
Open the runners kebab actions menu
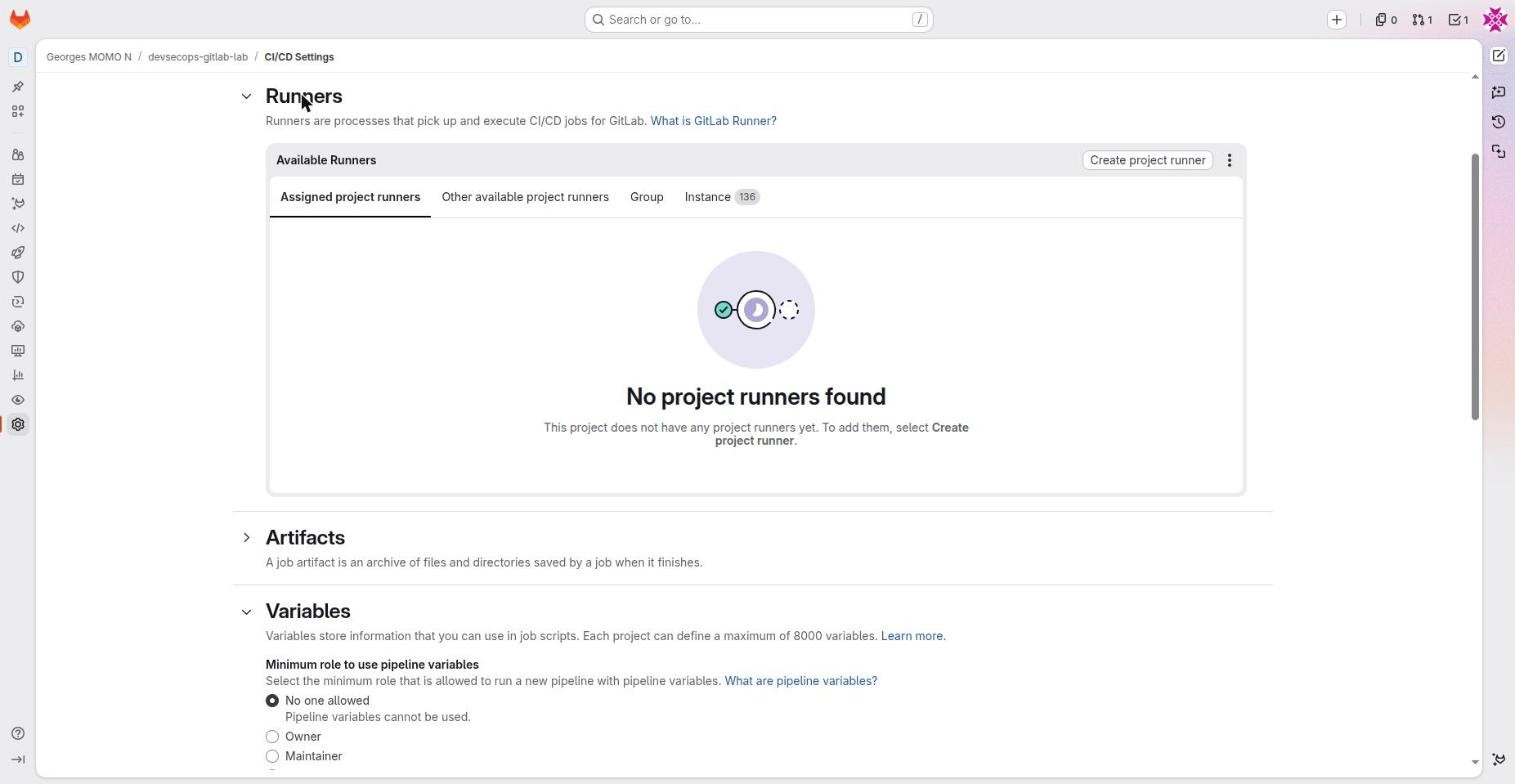1229,160
